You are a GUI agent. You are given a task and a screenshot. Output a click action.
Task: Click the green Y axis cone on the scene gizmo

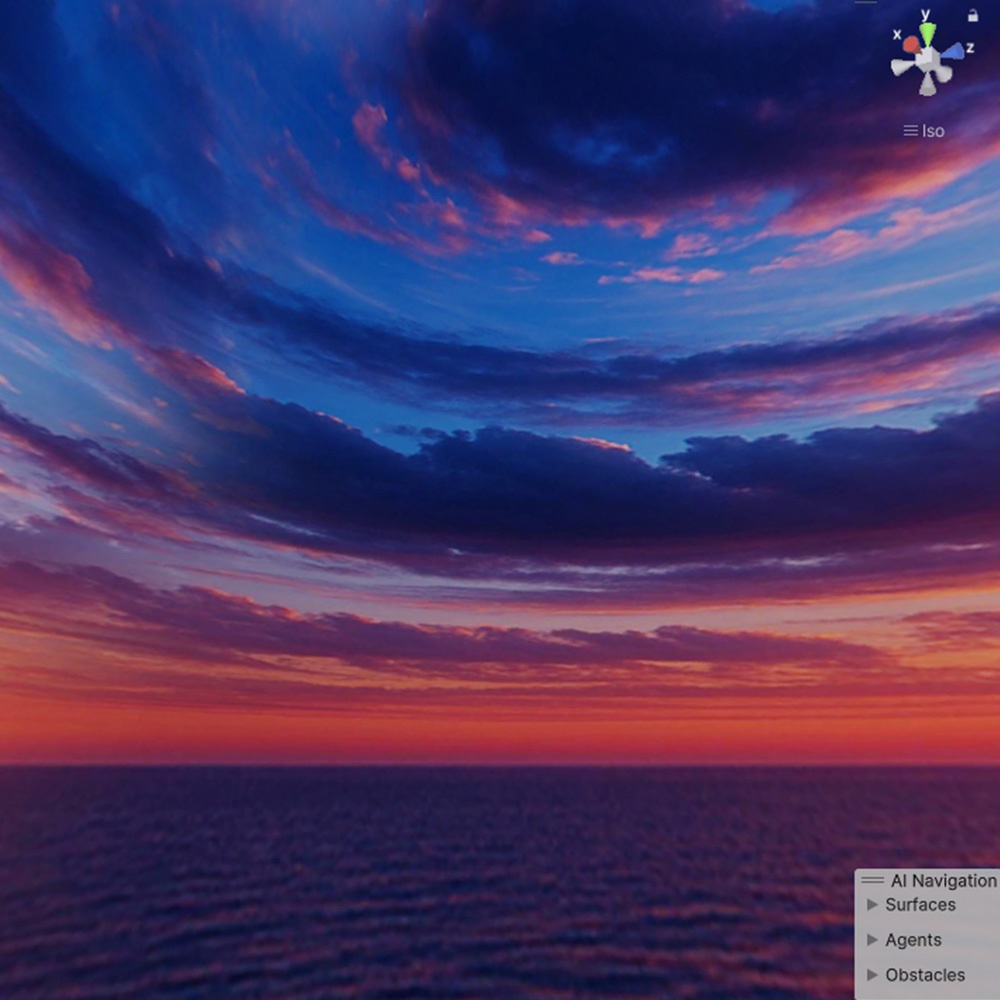tap(928, 34)
